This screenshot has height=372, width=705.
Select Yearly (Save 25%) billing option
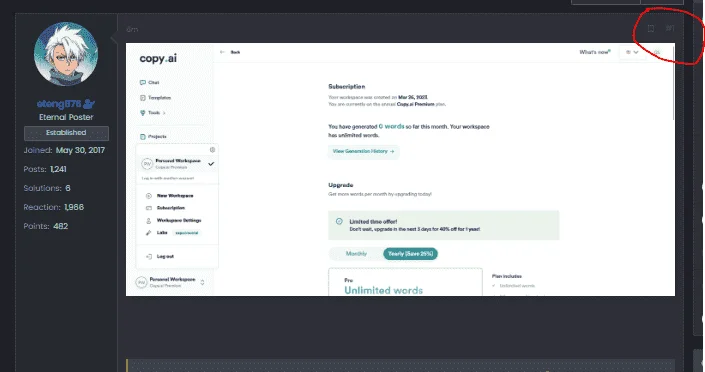(411, 254)
